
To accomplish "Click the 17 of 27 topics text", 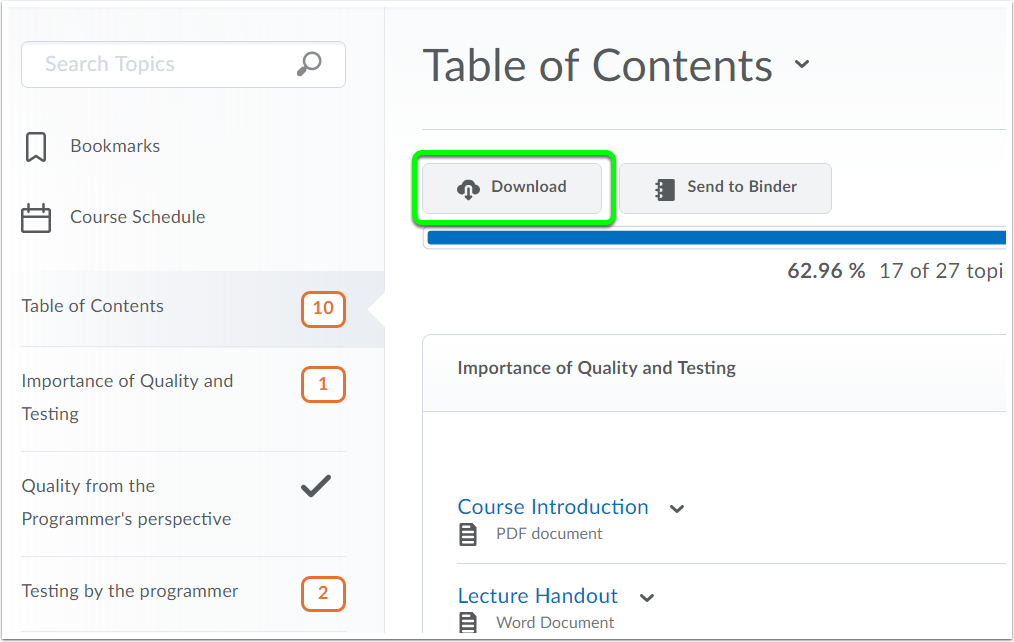I will pyautogui.click(x=942, y=271).
